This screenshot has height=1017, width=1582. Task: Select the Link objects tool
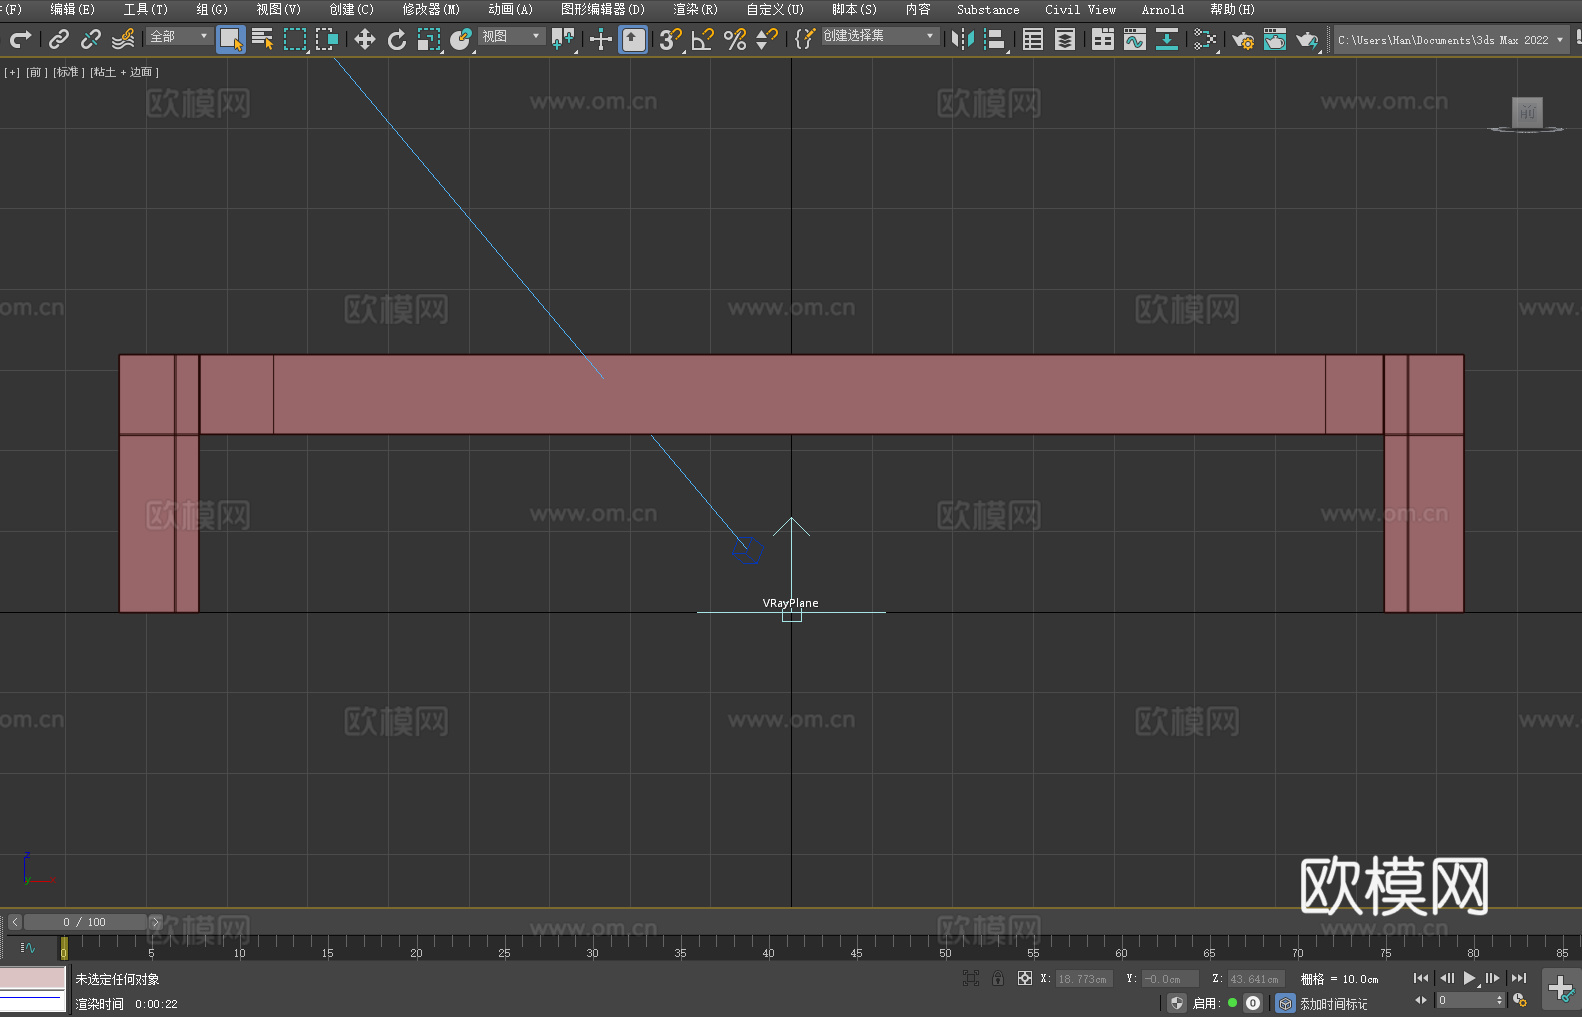[59, 39]
